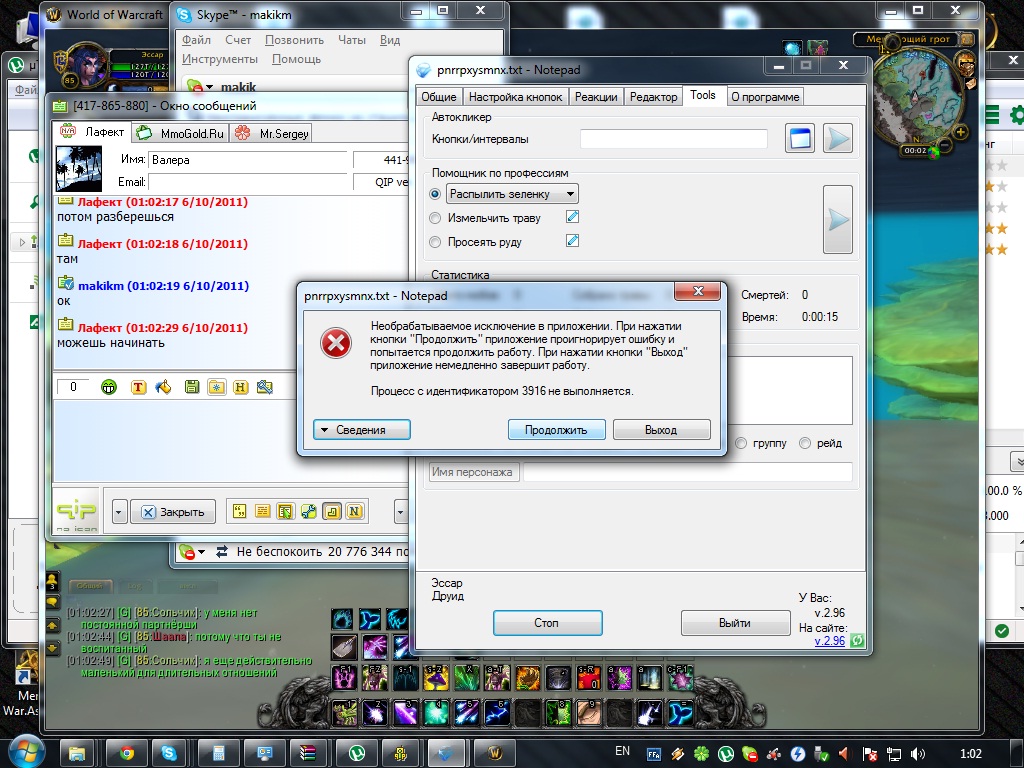Click the Имя field containing Валера
1024x768 pixels.
click(248, 160)
